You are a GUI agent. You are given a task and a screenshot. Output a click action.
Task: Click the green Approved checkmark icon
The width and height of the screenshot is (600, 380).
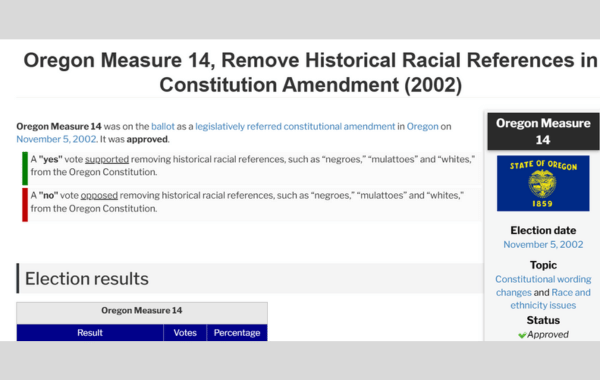[522, 335]
